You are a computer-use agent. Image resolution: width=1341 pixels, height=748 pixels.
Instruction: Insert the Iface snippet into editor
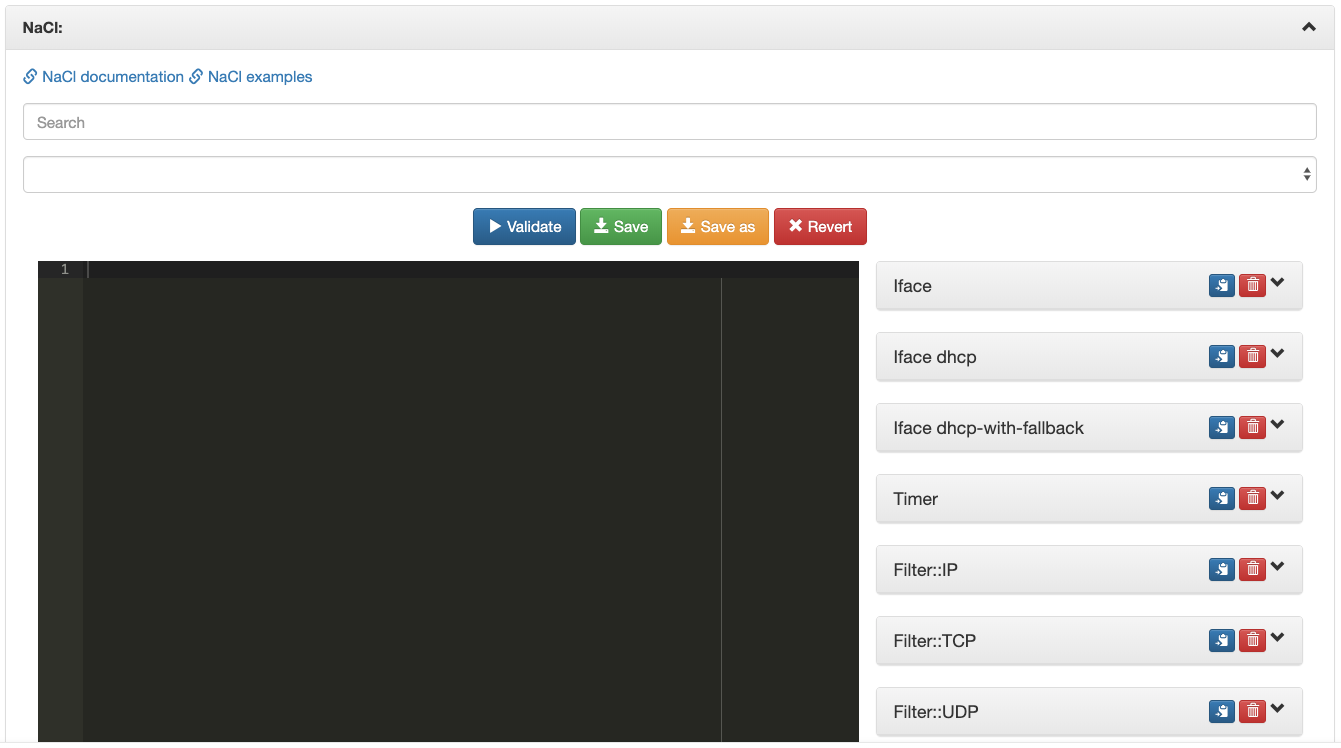pyautogui.click(x=1222, y=285)
